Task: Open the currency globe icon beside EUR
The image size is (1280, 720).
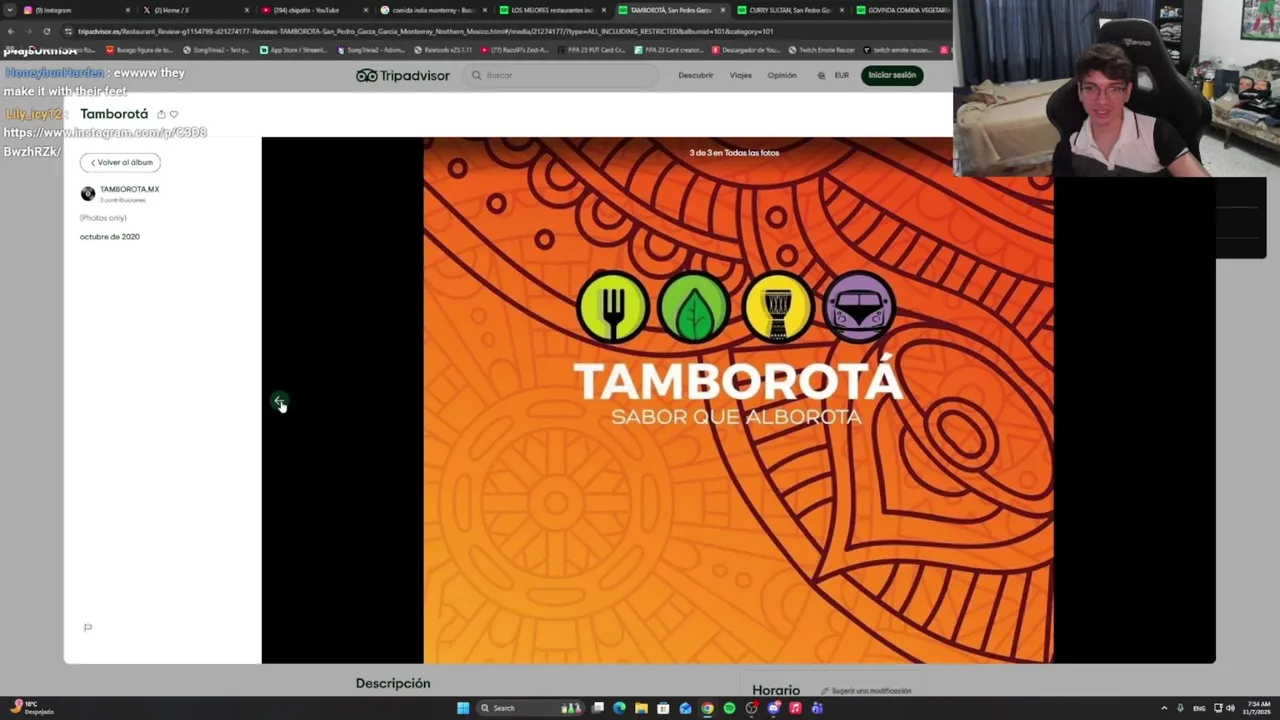Action: tap(822, 75)
